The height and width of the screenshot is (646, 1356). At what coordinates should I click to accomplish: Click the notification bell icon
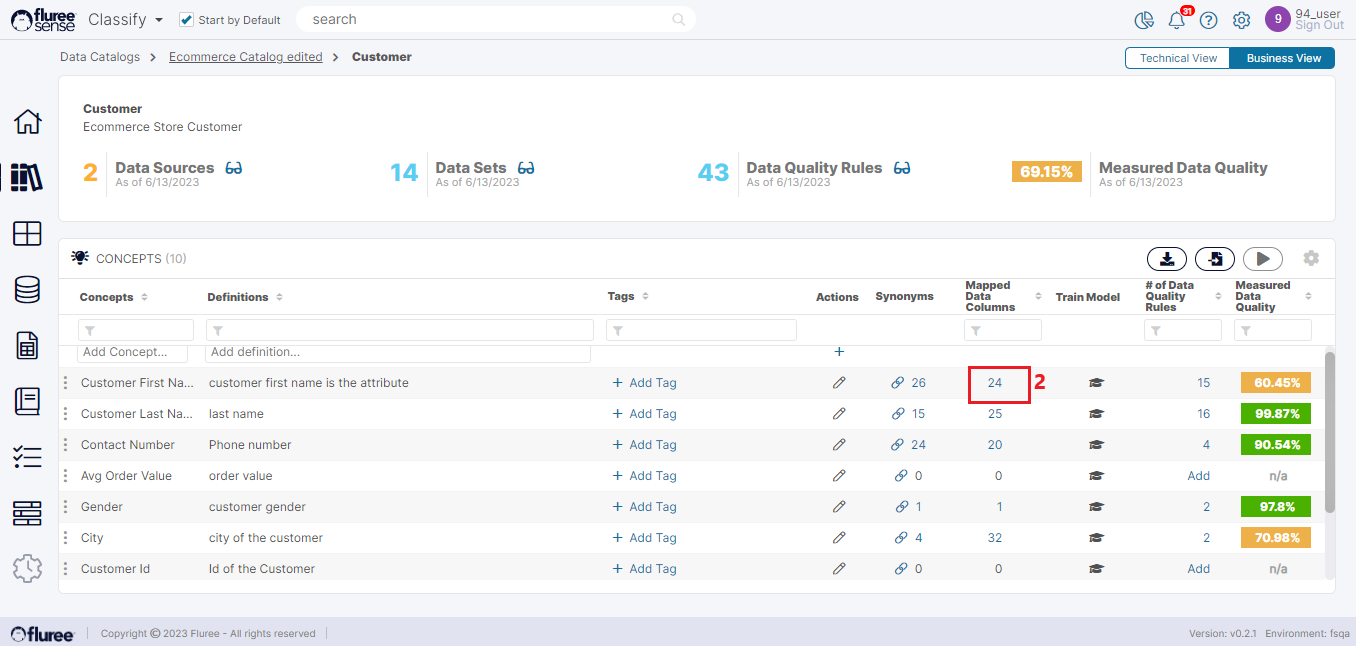(x=1177, y=20)
